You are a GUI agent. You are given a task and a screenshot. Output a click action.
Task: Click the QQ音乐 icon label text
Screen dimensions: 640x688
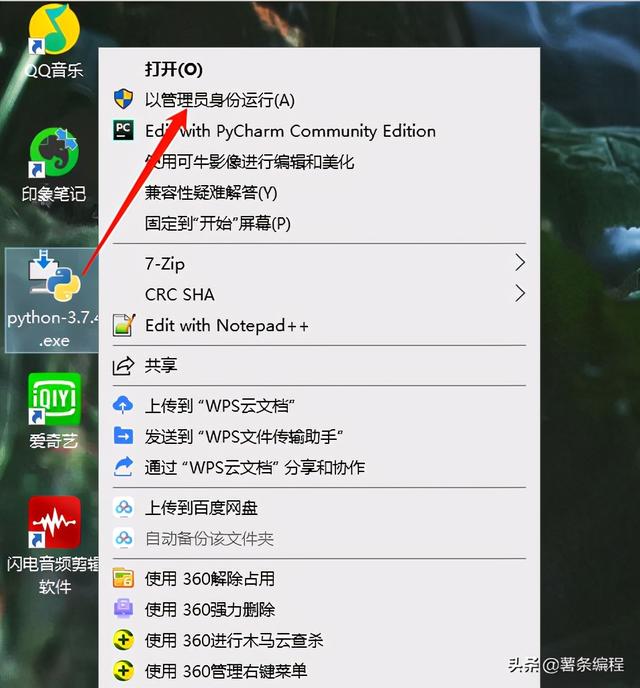(54, 70)
